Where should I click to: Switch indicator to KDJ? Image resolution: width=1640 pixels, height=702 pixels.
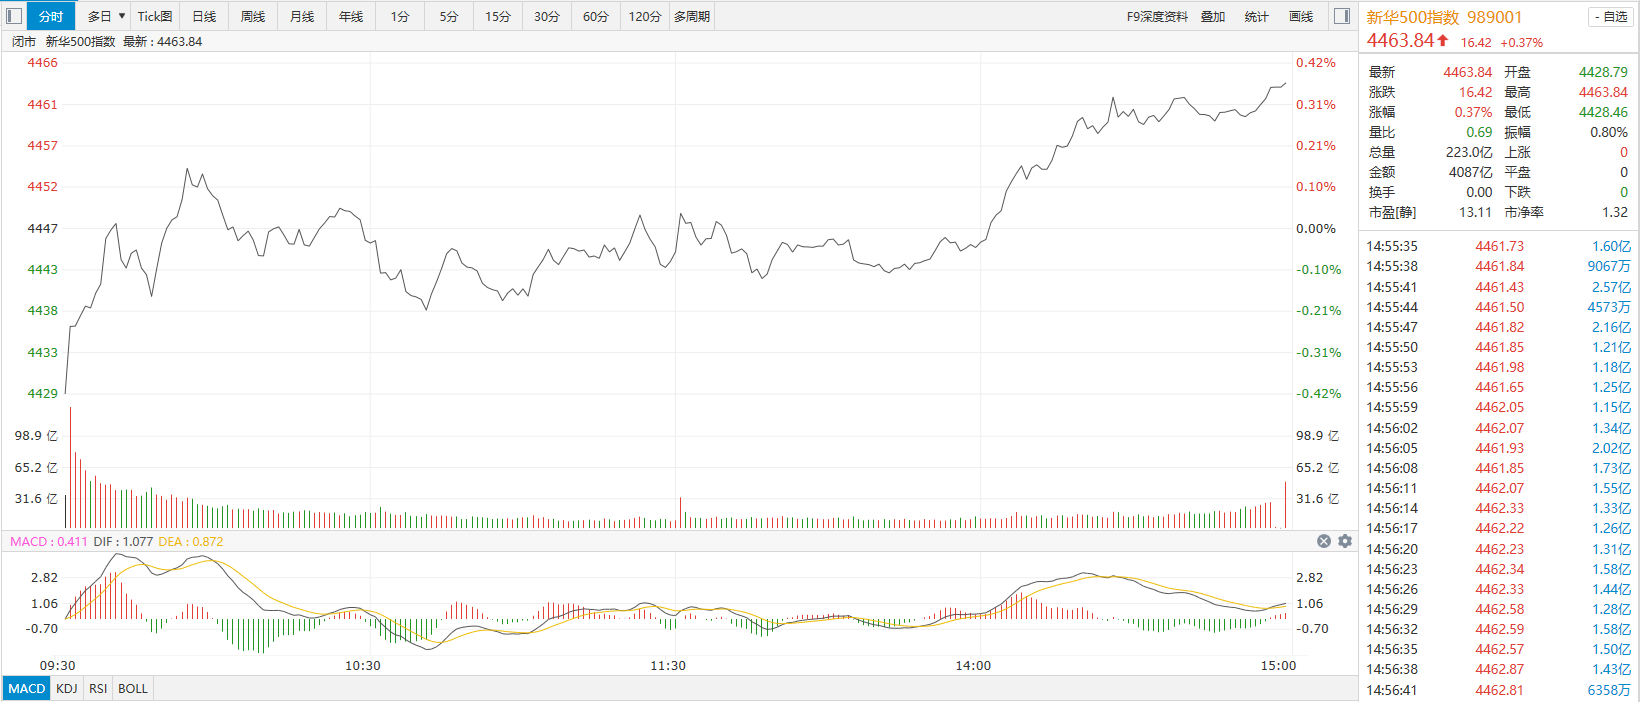click(x=67, y=688)
